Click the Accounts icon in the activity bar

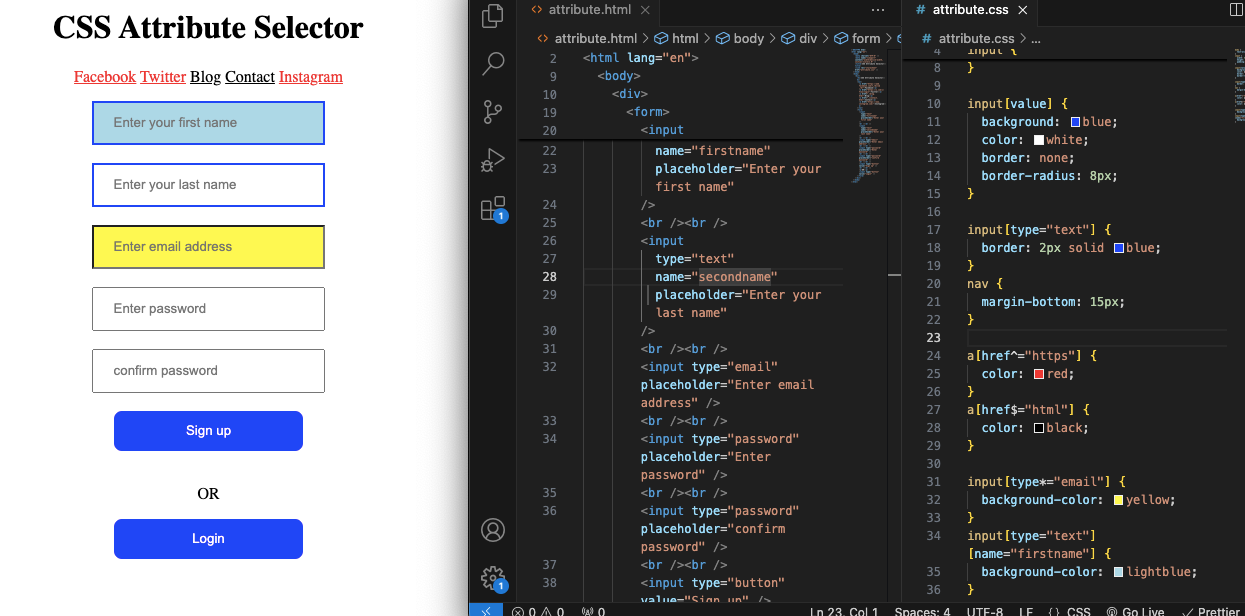click(492, 530)
